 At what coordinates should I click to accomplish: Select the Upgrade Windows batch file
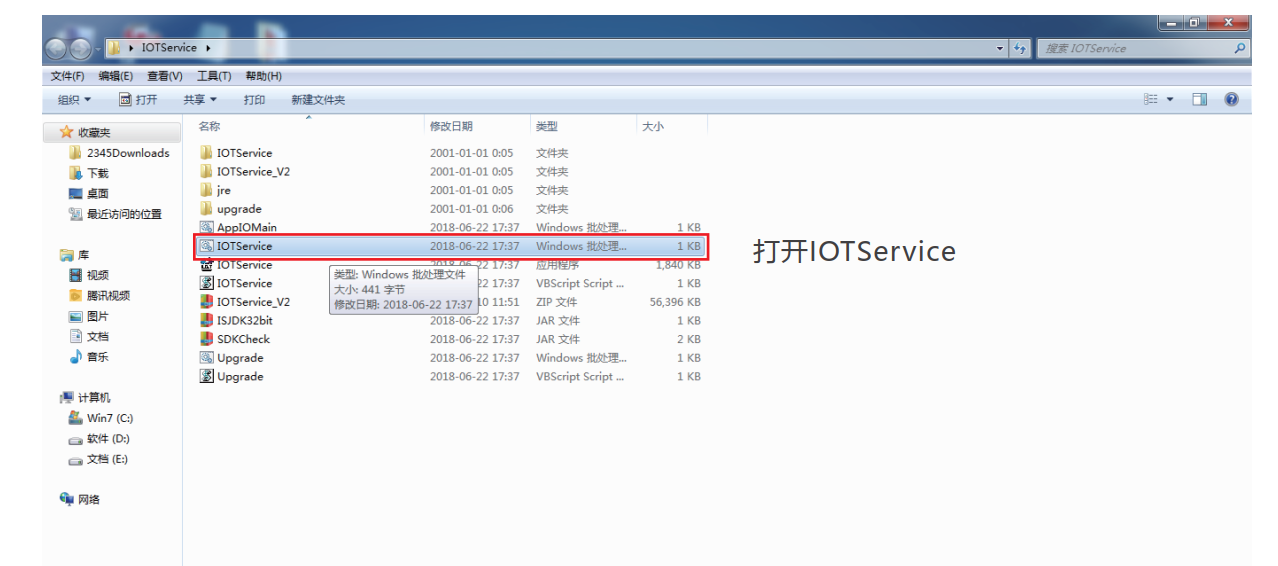click(x=232, y=357)
